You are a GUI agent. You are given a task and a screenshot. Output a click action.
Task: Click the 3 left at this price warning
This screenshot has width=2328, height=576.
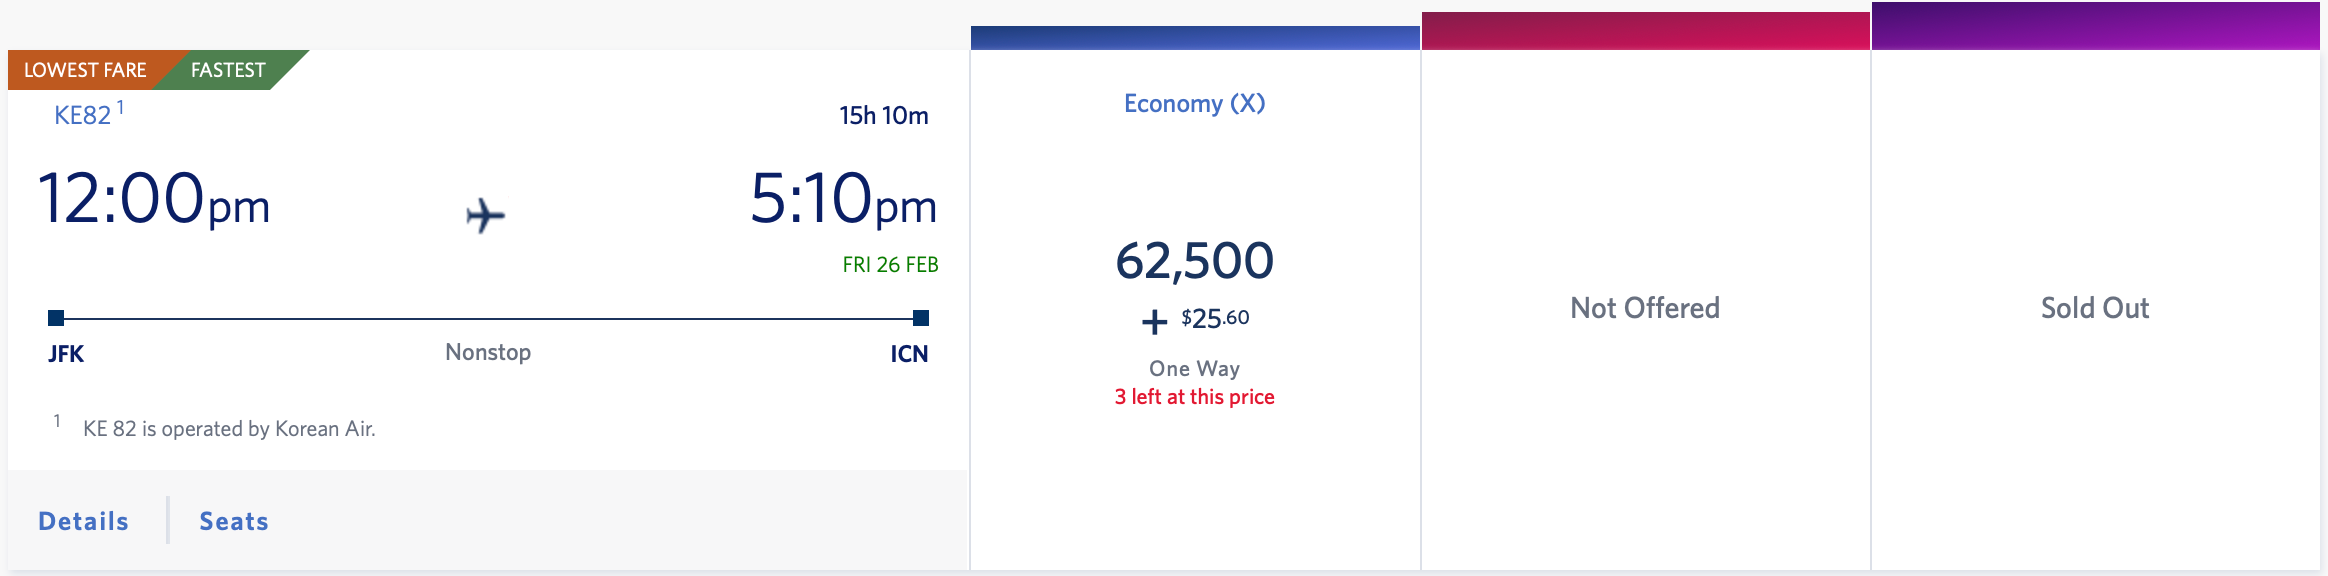tap(1196, 396)
